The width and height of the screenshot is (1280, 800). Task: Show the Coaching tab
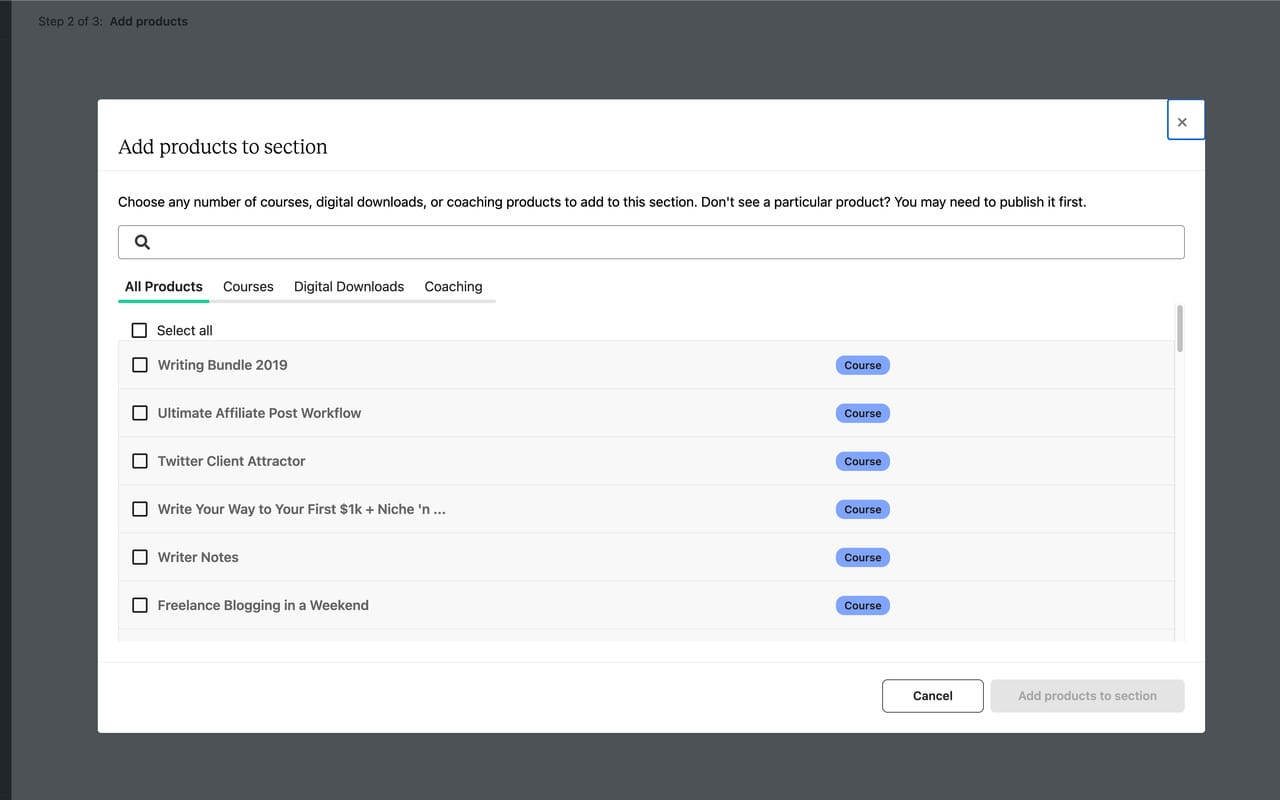(x=453, y=286)
